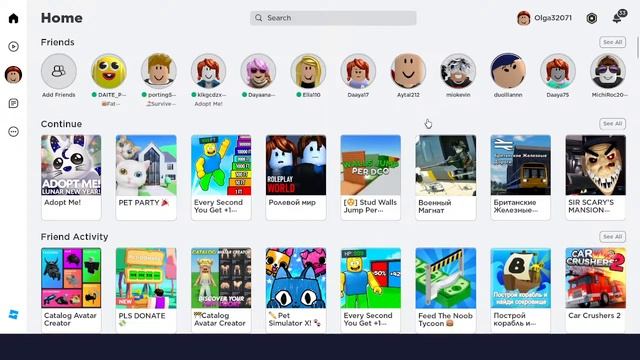Open the Home icon in sidebar

click(x=13, y=18)
